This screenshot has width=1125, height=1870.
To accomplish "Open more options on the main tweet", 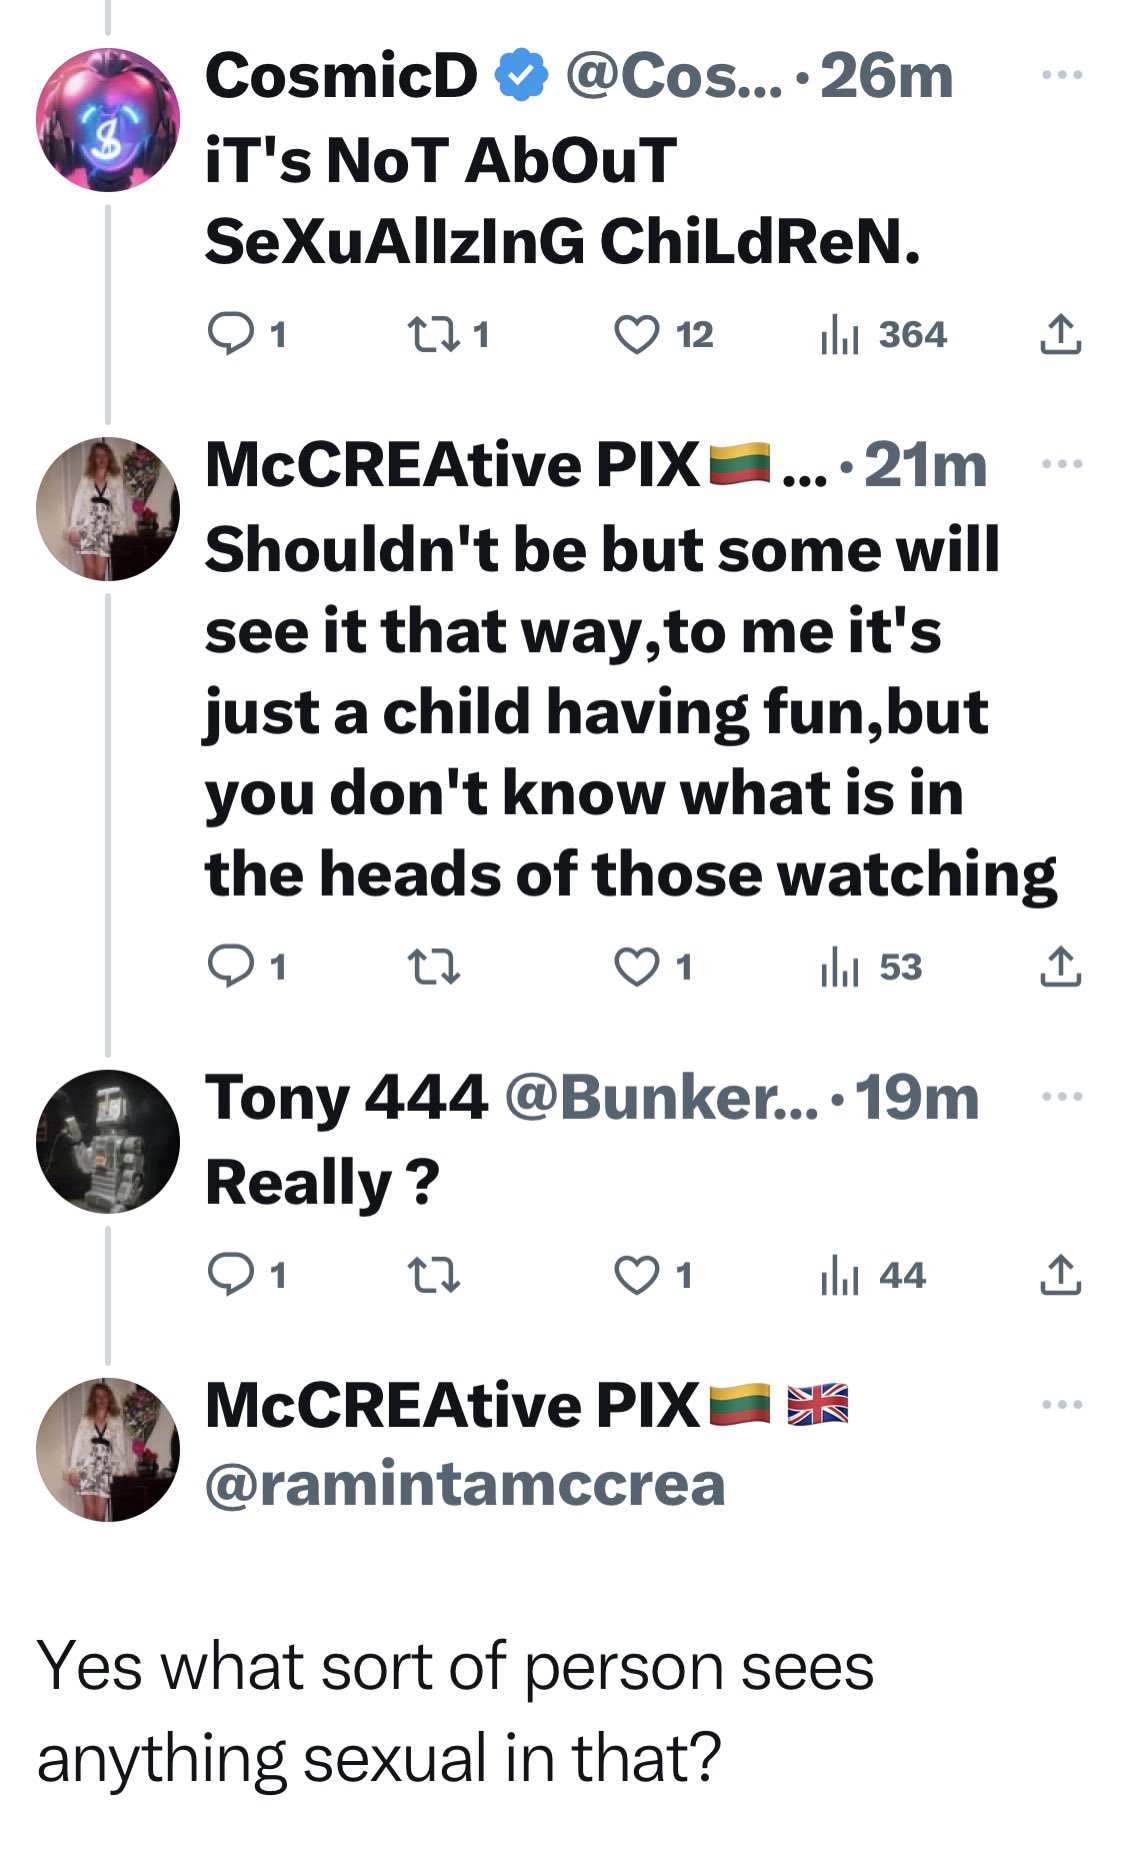I will pos(1061,1404).
